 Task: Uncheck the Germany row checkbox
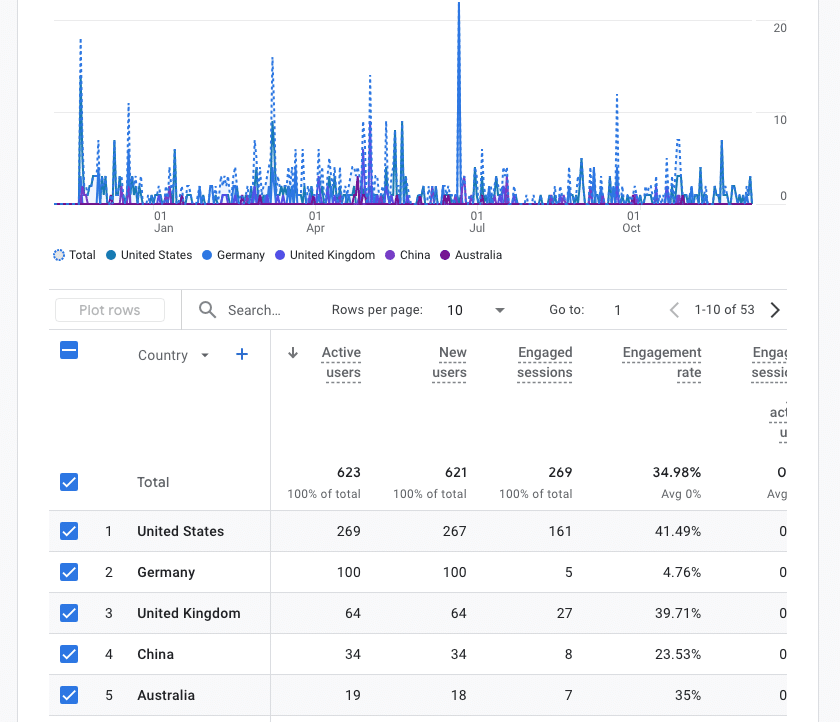[x=69, y=572]
